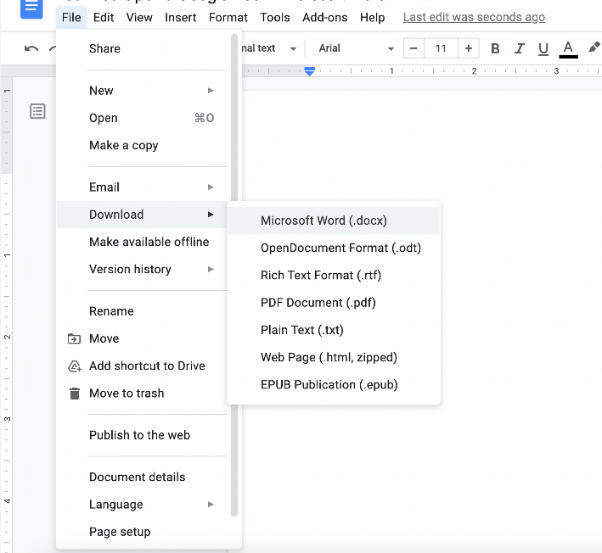Download as OpenDocument Format (.odt)
The width and height of the screenshot is (602, 553).
click(334, 248)
